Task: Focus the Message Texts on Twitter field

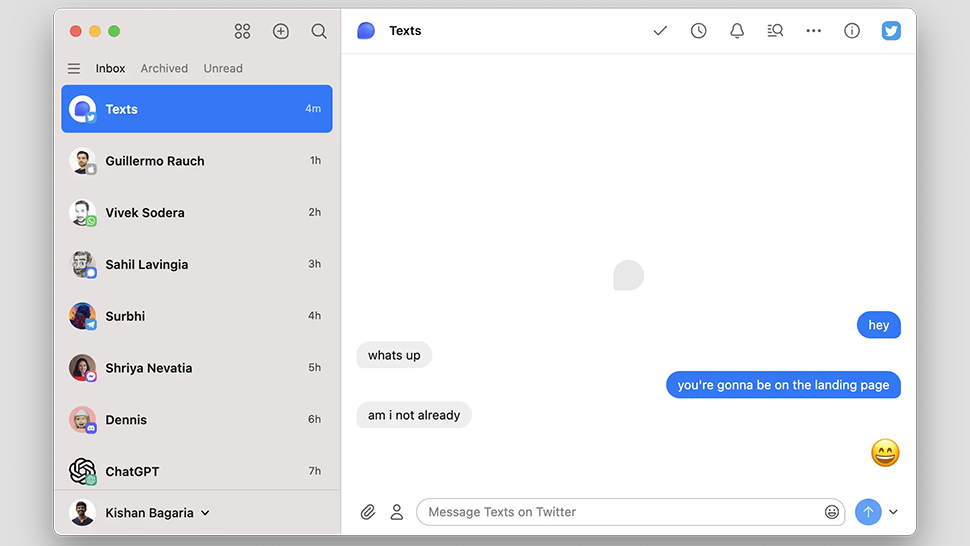Action: [620, 512]
